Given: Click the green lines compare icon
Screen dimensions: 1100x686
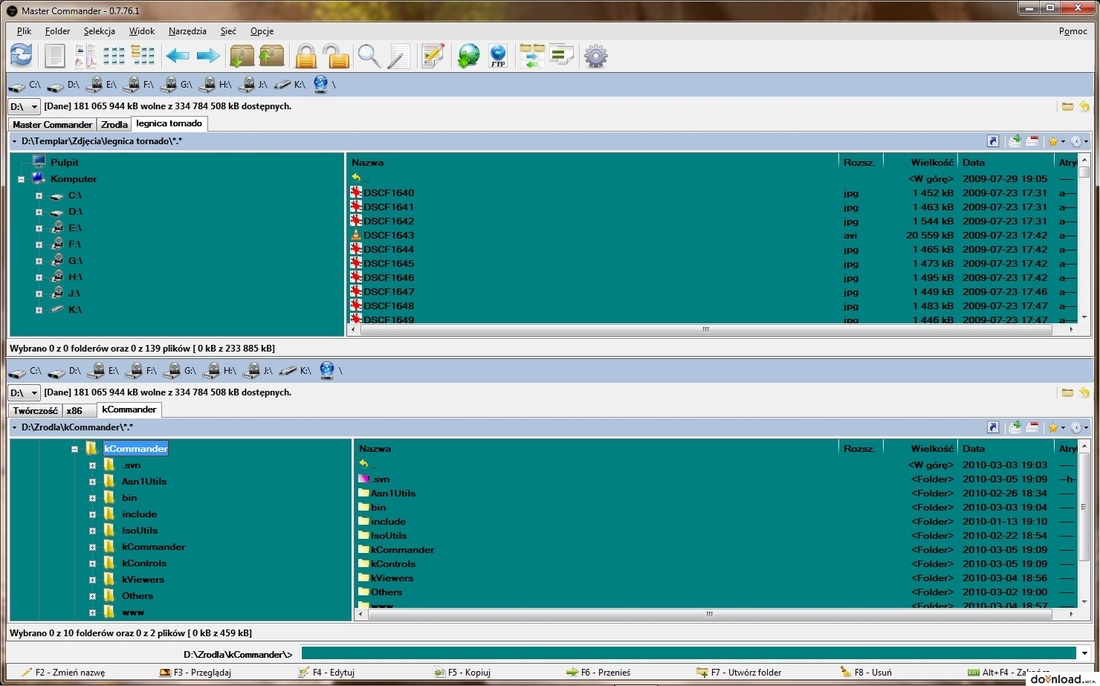Looking at the screenshot, I should click(x=561, y=55).
